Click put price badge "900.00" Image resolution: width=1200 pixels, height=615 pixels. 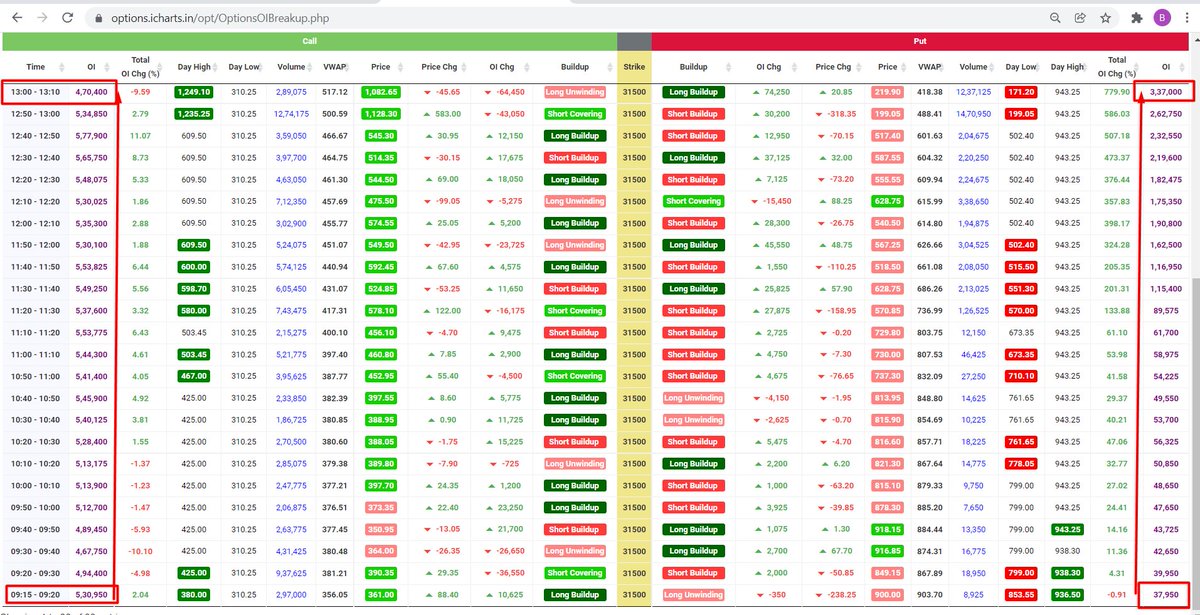coord(887,595)
